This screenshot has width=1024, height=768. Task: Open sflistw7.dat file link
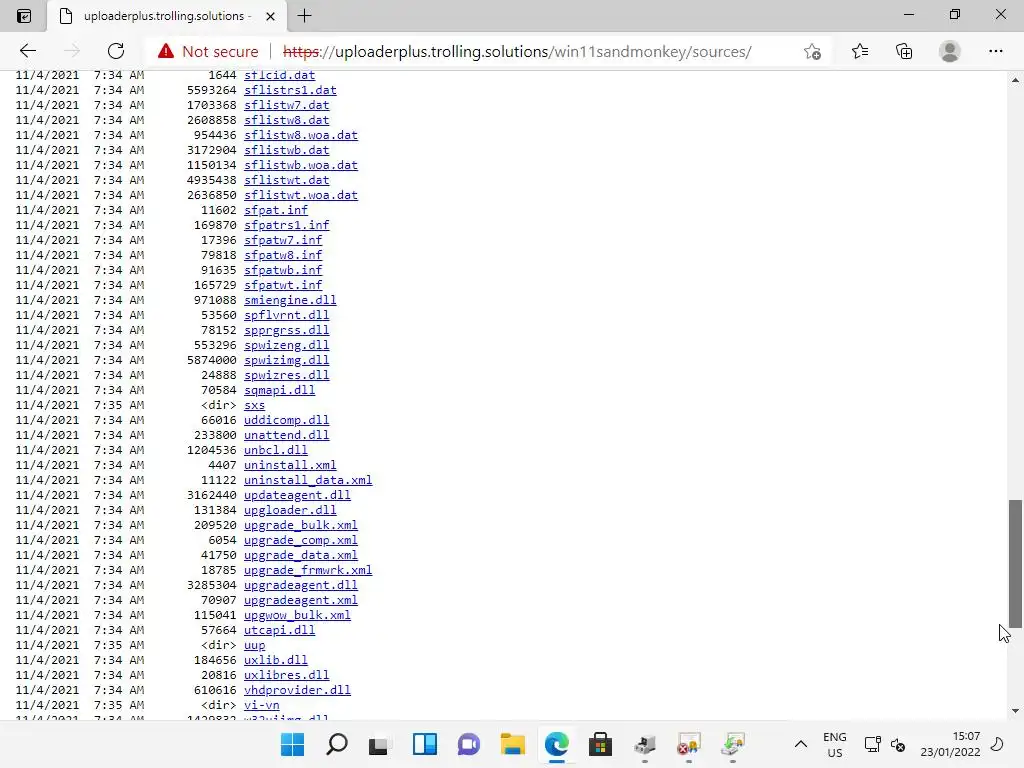[287, 105]
